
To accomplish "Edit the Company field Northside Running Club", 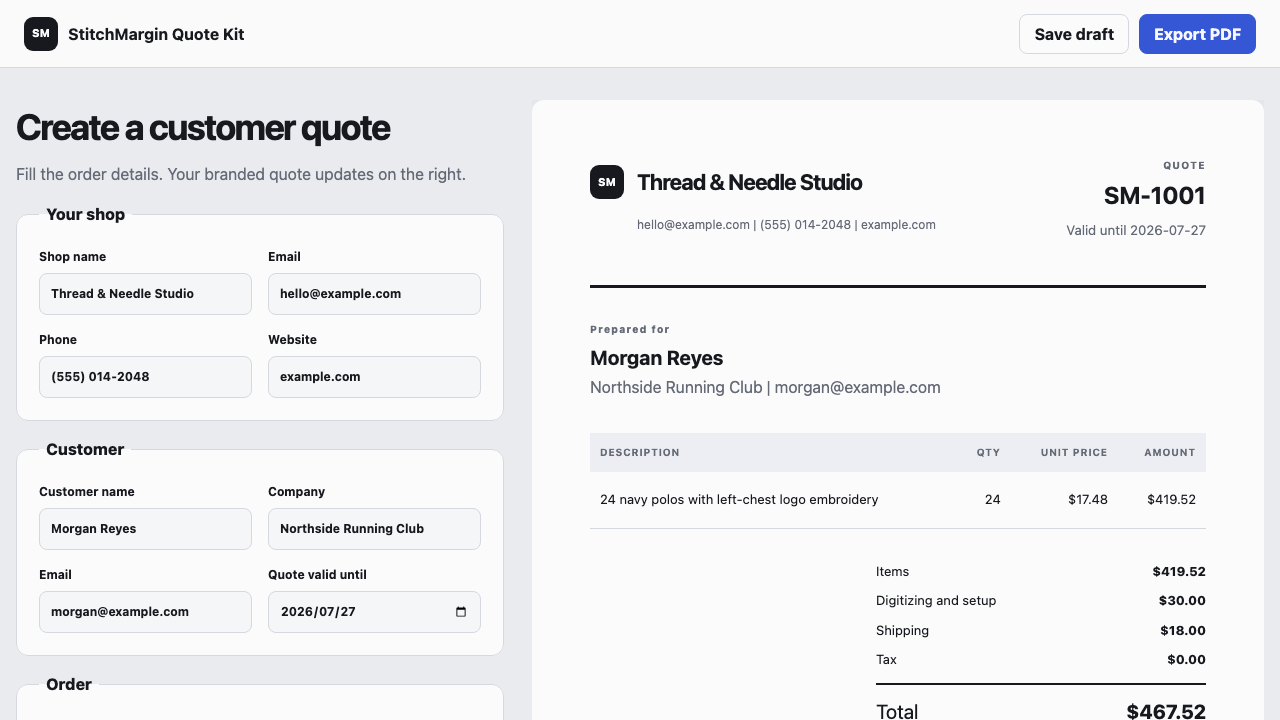I will pyautogui.click(x=374, y=529).
